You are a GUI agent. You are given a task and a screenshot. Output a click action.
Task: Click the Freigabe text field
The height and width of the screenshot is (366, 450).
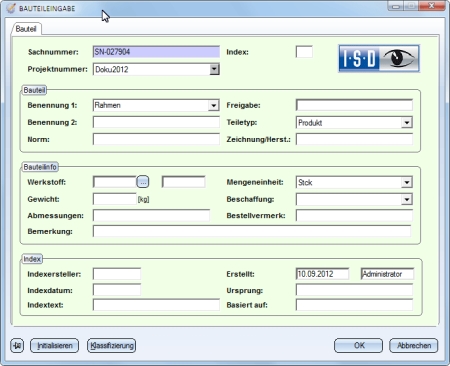click(354, 105)
